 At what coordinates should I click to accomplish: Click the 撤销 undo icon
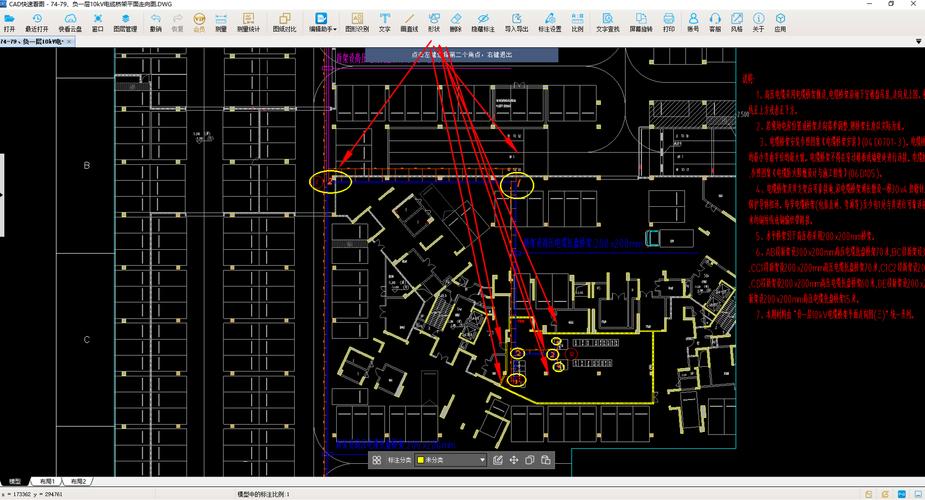[x=156, y=22]
